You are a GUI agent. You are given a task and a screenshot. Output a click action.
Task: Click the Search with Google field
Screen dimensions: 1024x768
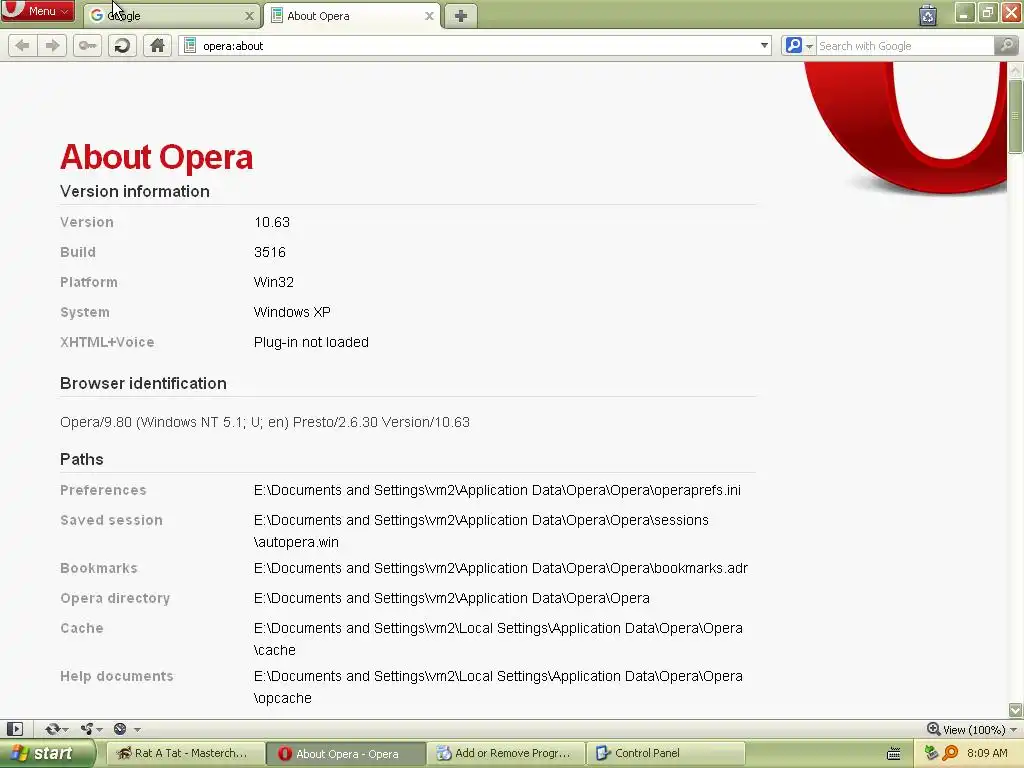[905, 46]
